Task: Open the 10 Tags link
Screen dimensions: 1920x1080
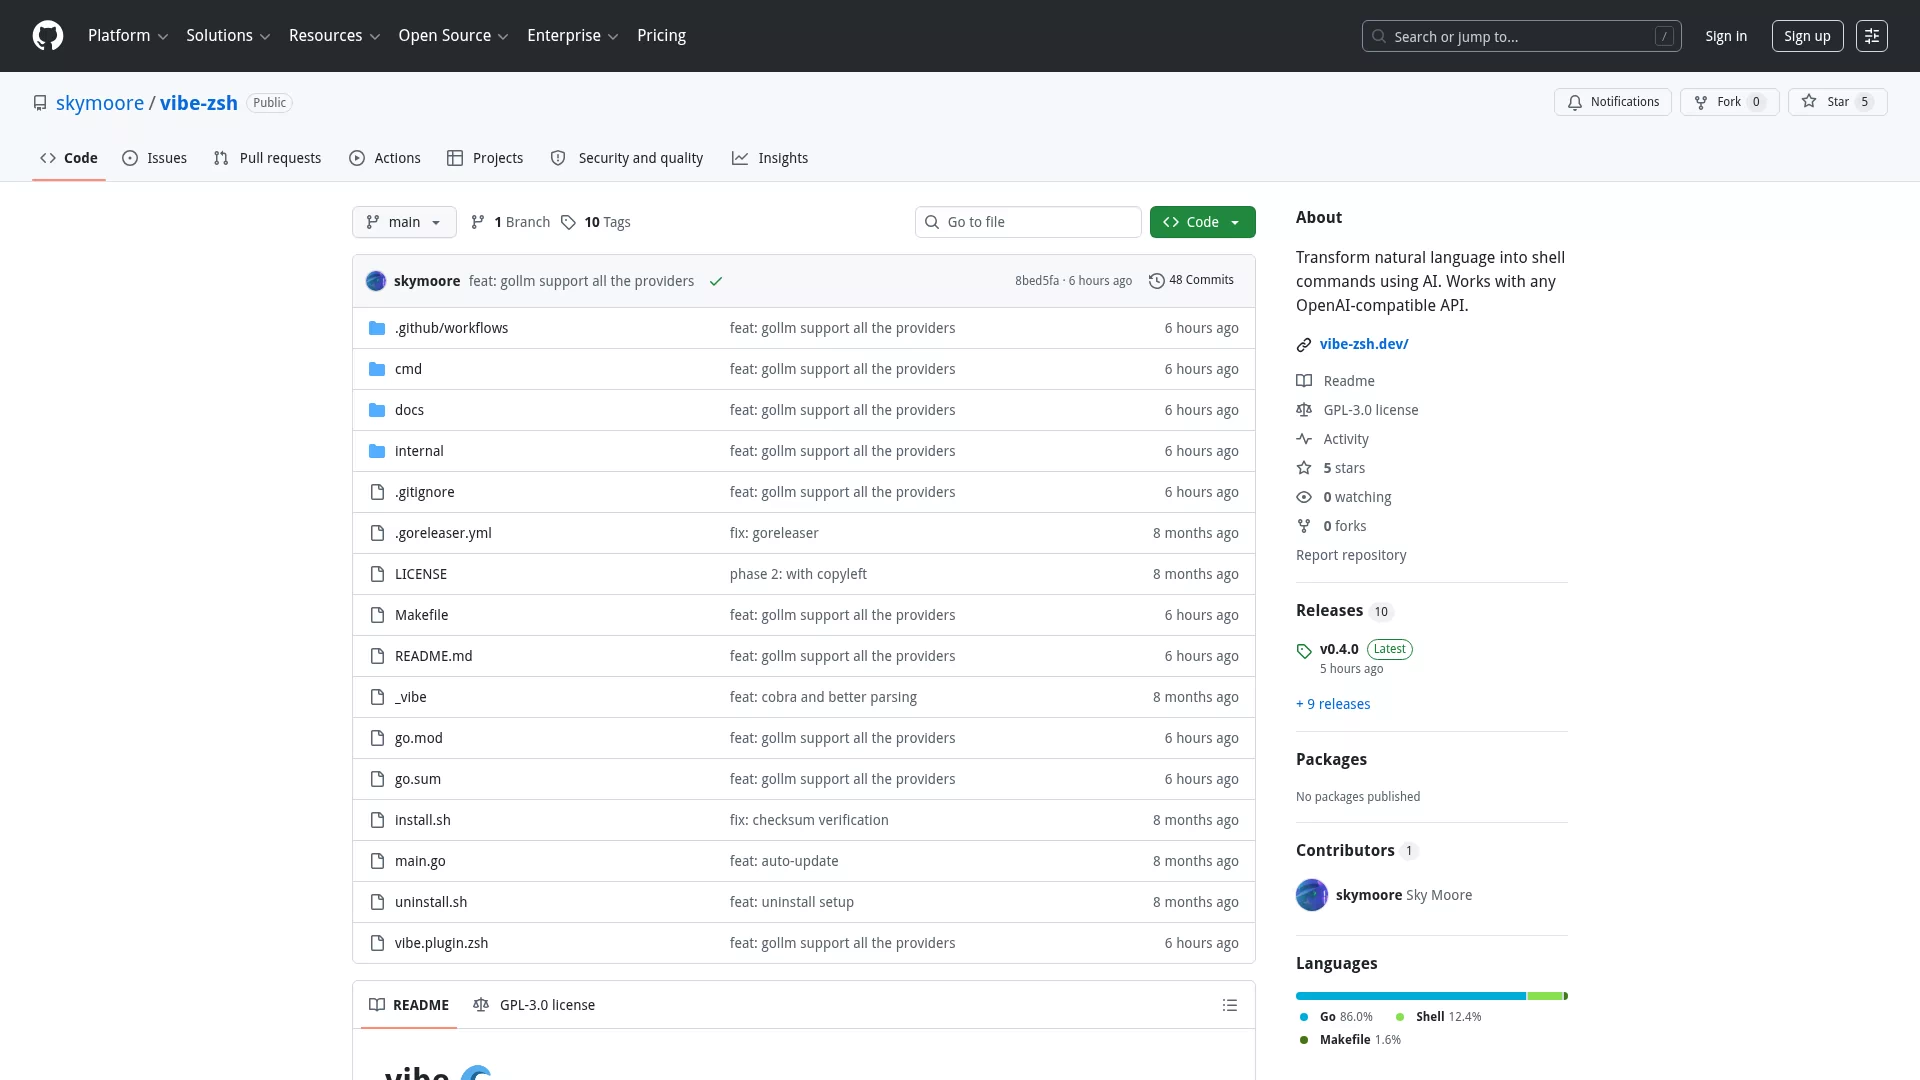Action: pyautogui.click(x=596, y=222)
